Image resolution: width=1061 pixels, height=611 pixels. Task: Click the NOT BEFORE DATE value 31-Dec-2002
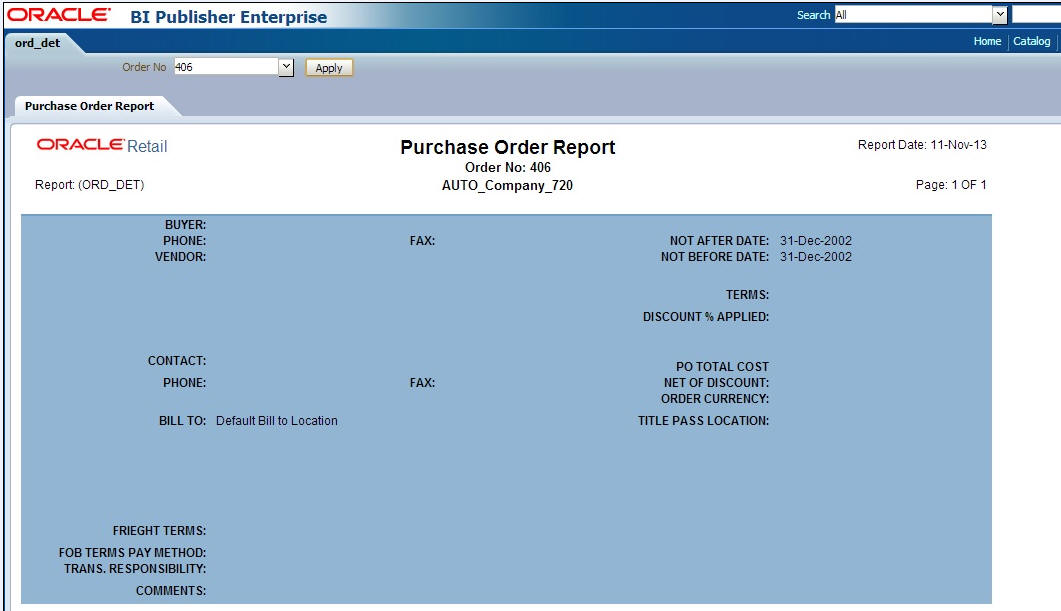815,257
